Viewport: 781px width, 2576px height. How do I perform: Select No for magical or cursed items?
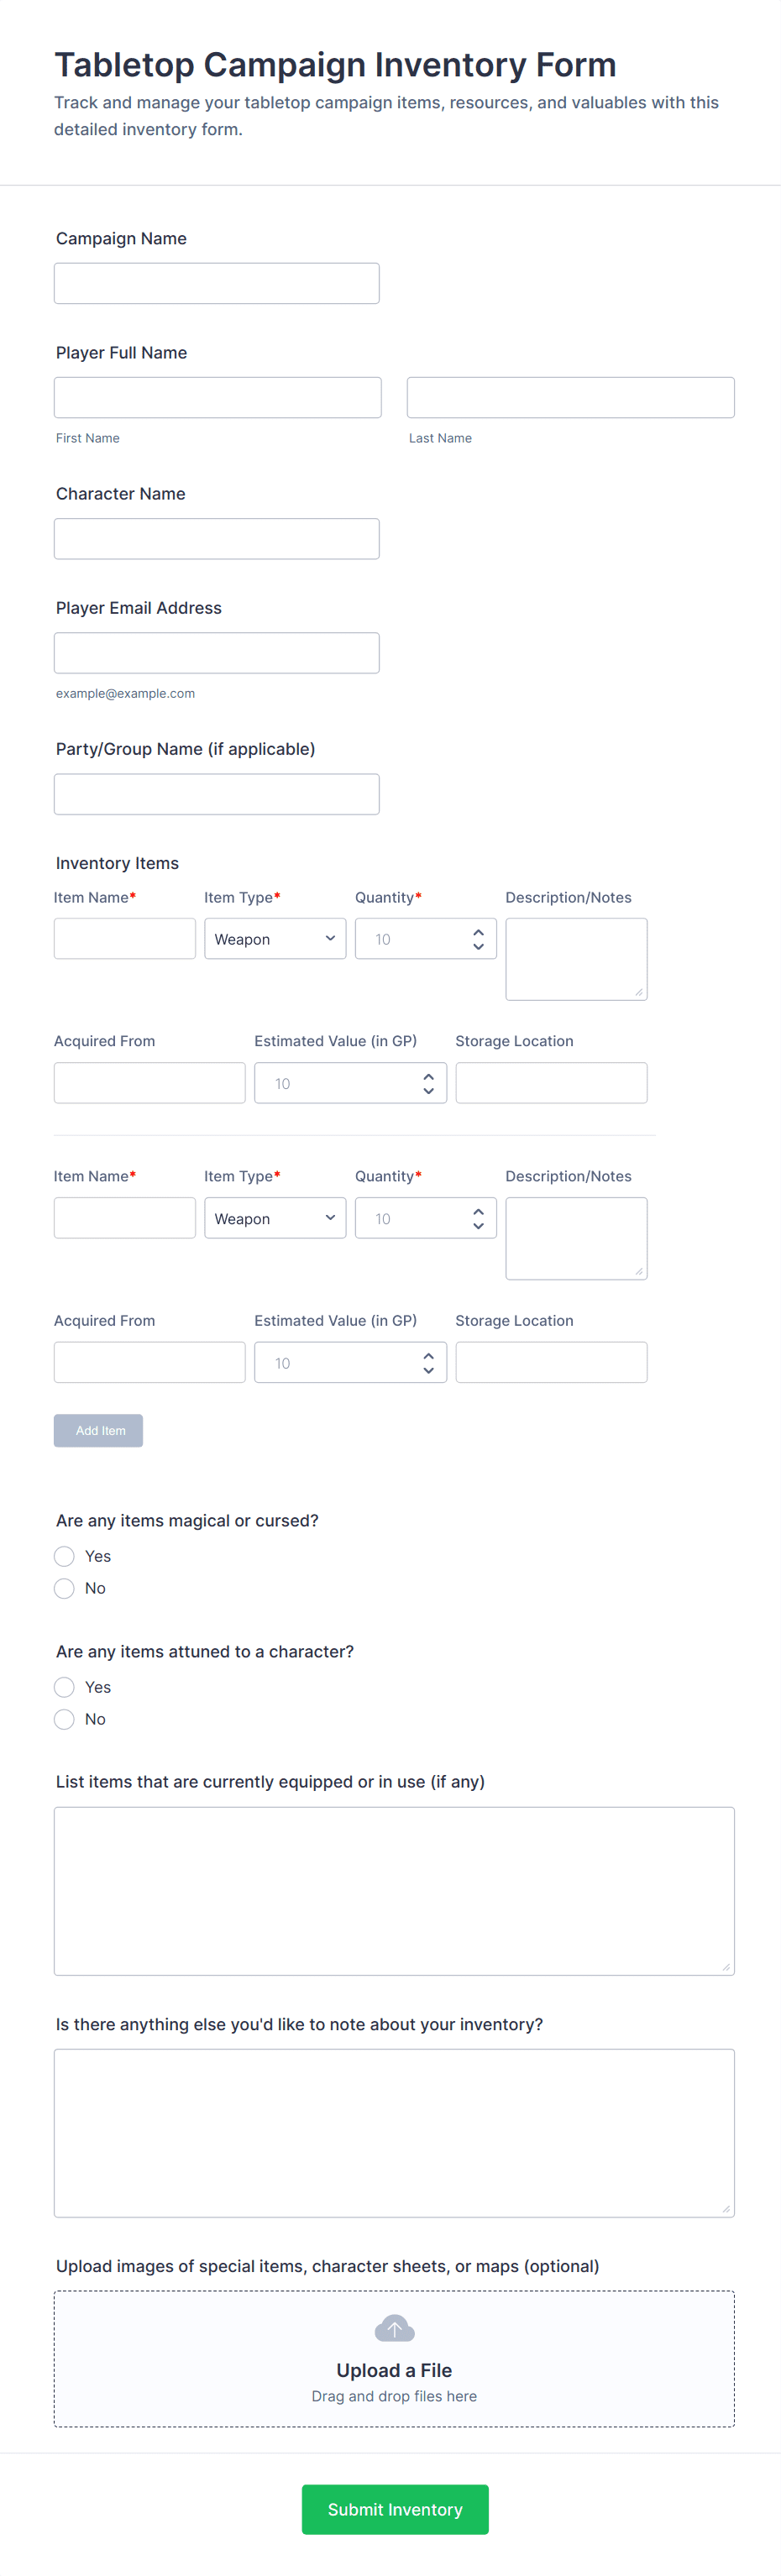coord(65,1588)
